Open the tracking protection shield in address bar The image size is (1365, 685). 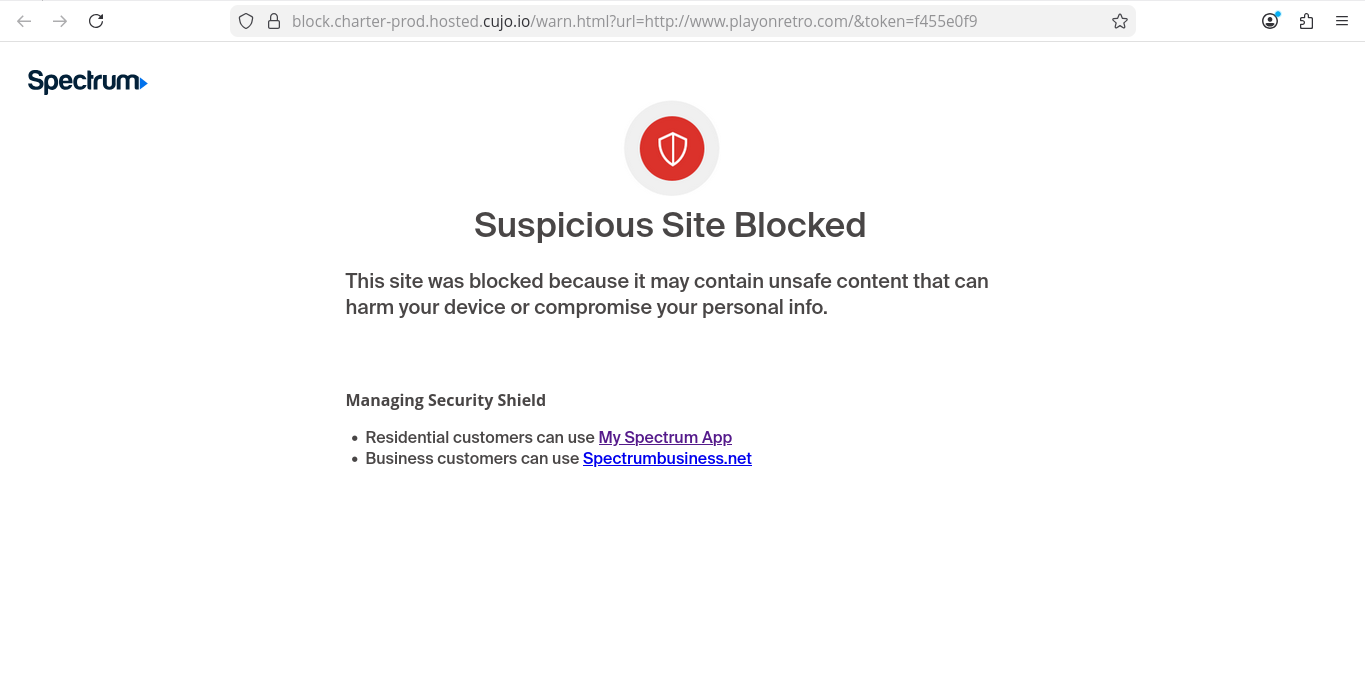point(246,21)
